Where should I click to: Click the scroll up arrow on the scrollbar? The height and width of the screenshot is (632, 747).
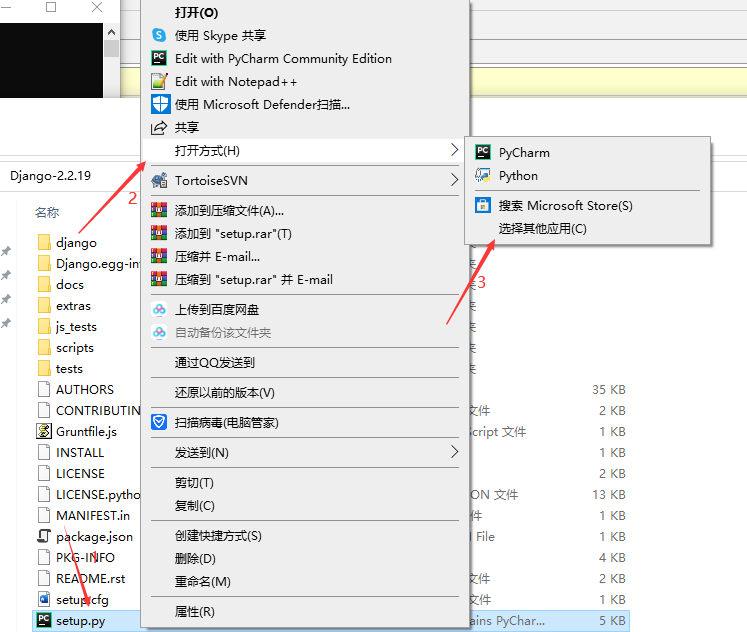(111, 32)
